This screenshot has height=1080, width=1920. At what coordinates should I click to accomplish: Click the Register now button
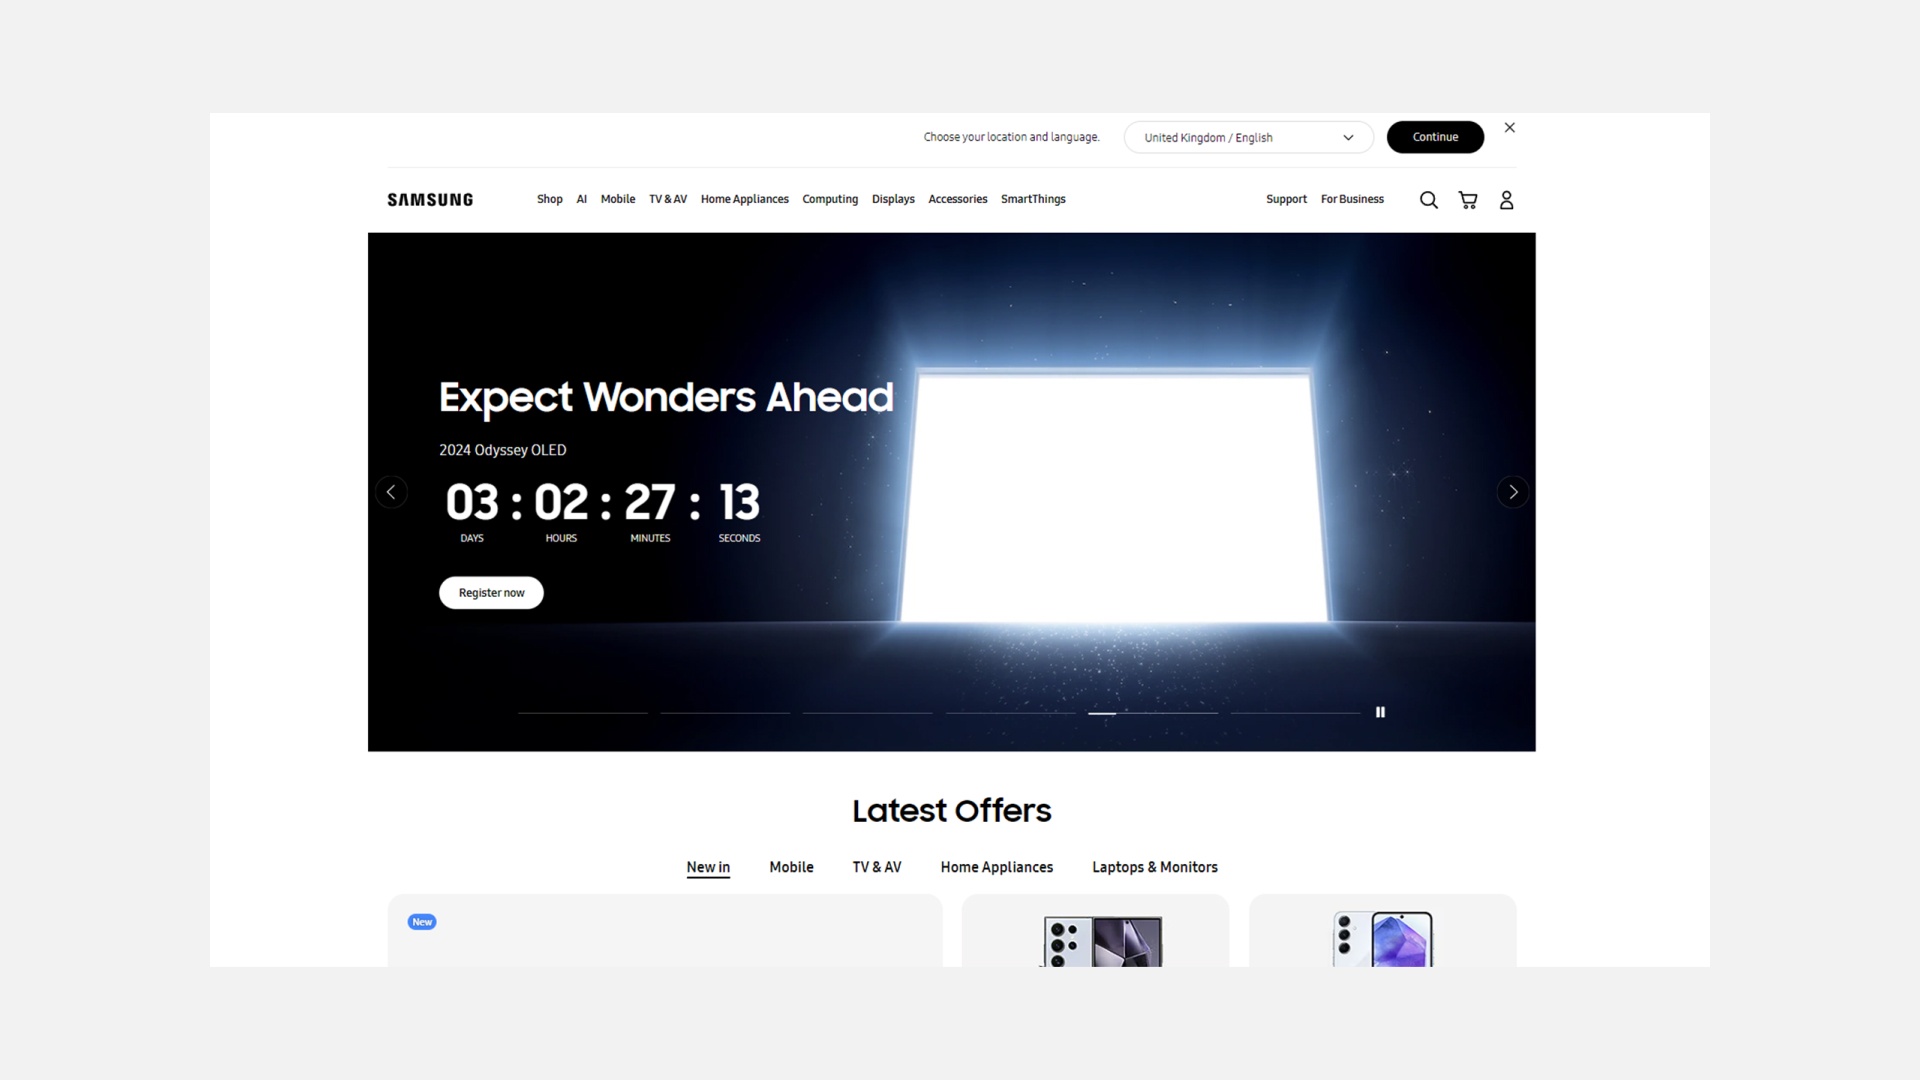(491, 593)
